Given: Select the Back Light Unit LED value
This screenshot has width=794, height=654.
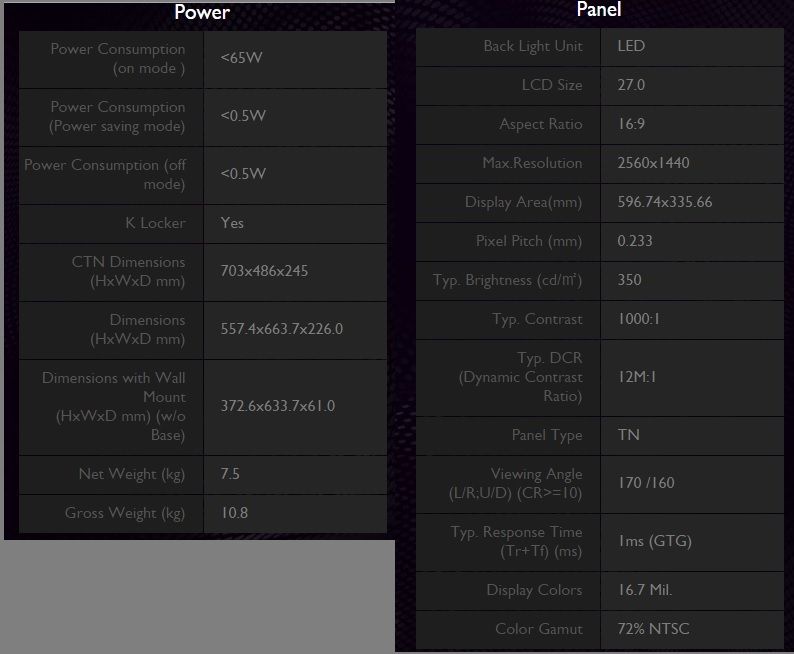Looking at the screenshot, I should point(631,46).
